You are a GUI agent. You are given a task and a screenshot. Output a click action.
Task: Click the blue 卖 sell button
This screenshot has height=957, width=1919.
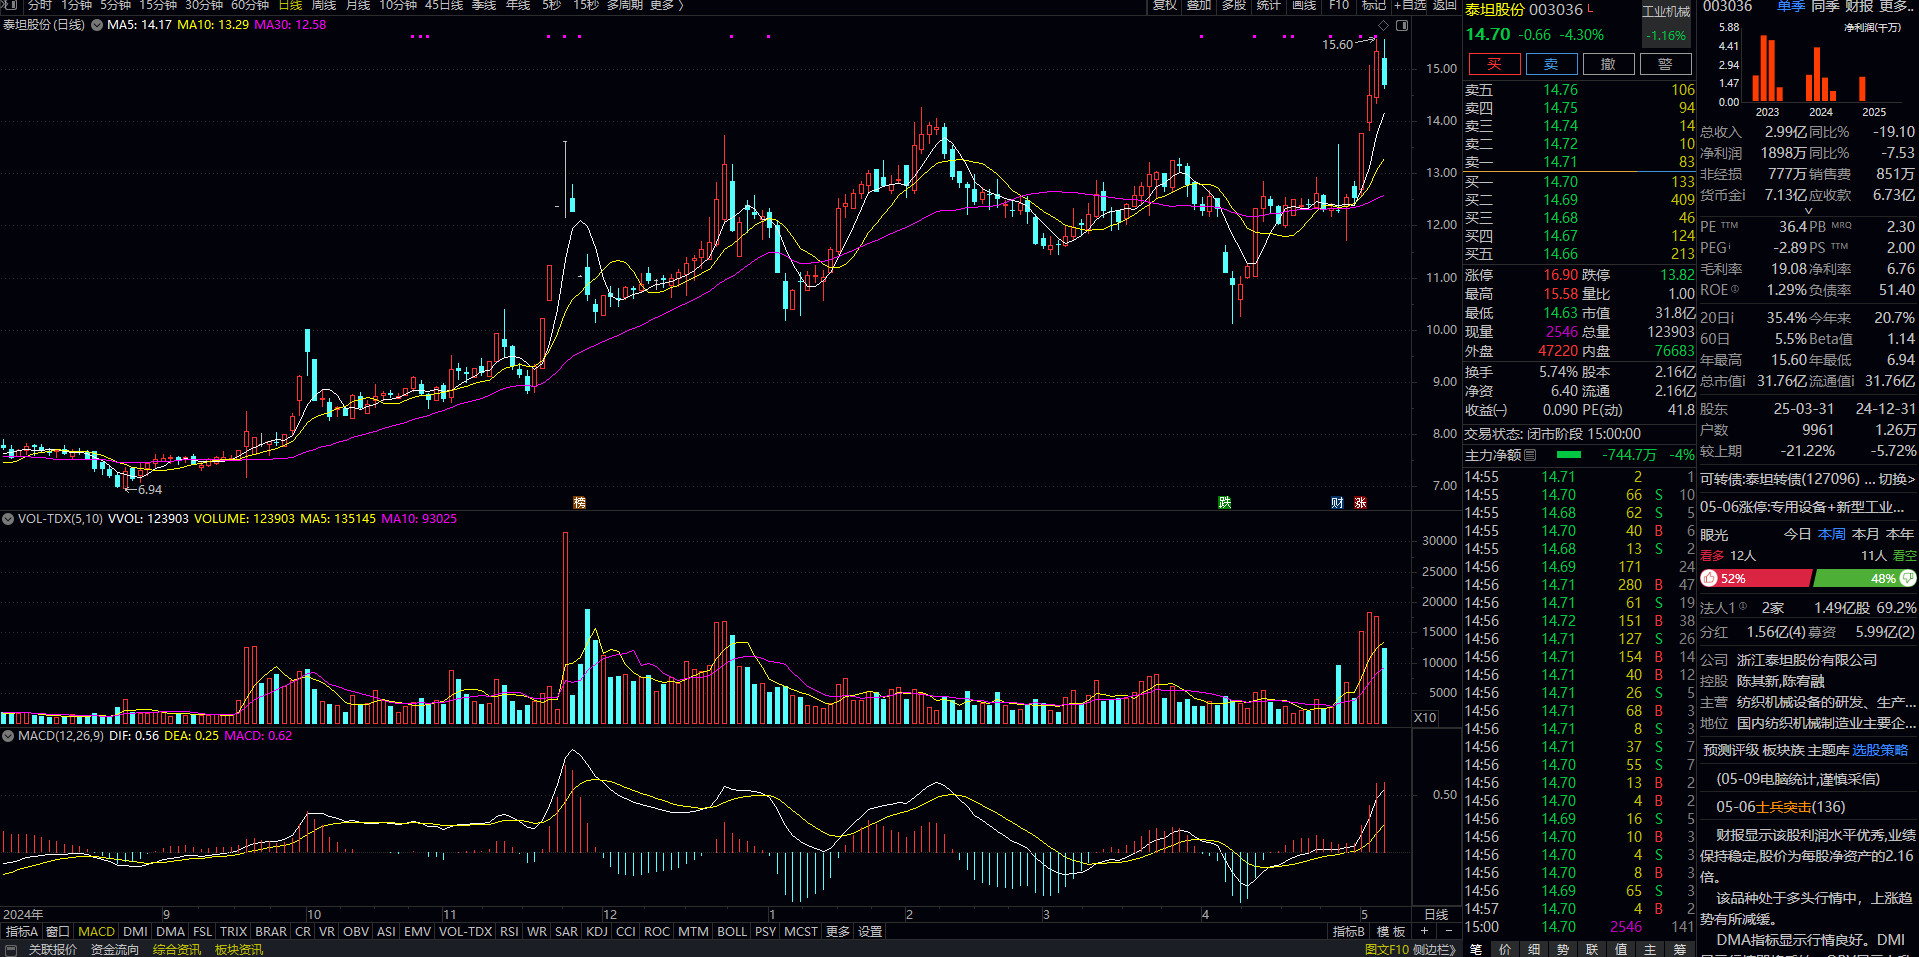click(1551, 64)
